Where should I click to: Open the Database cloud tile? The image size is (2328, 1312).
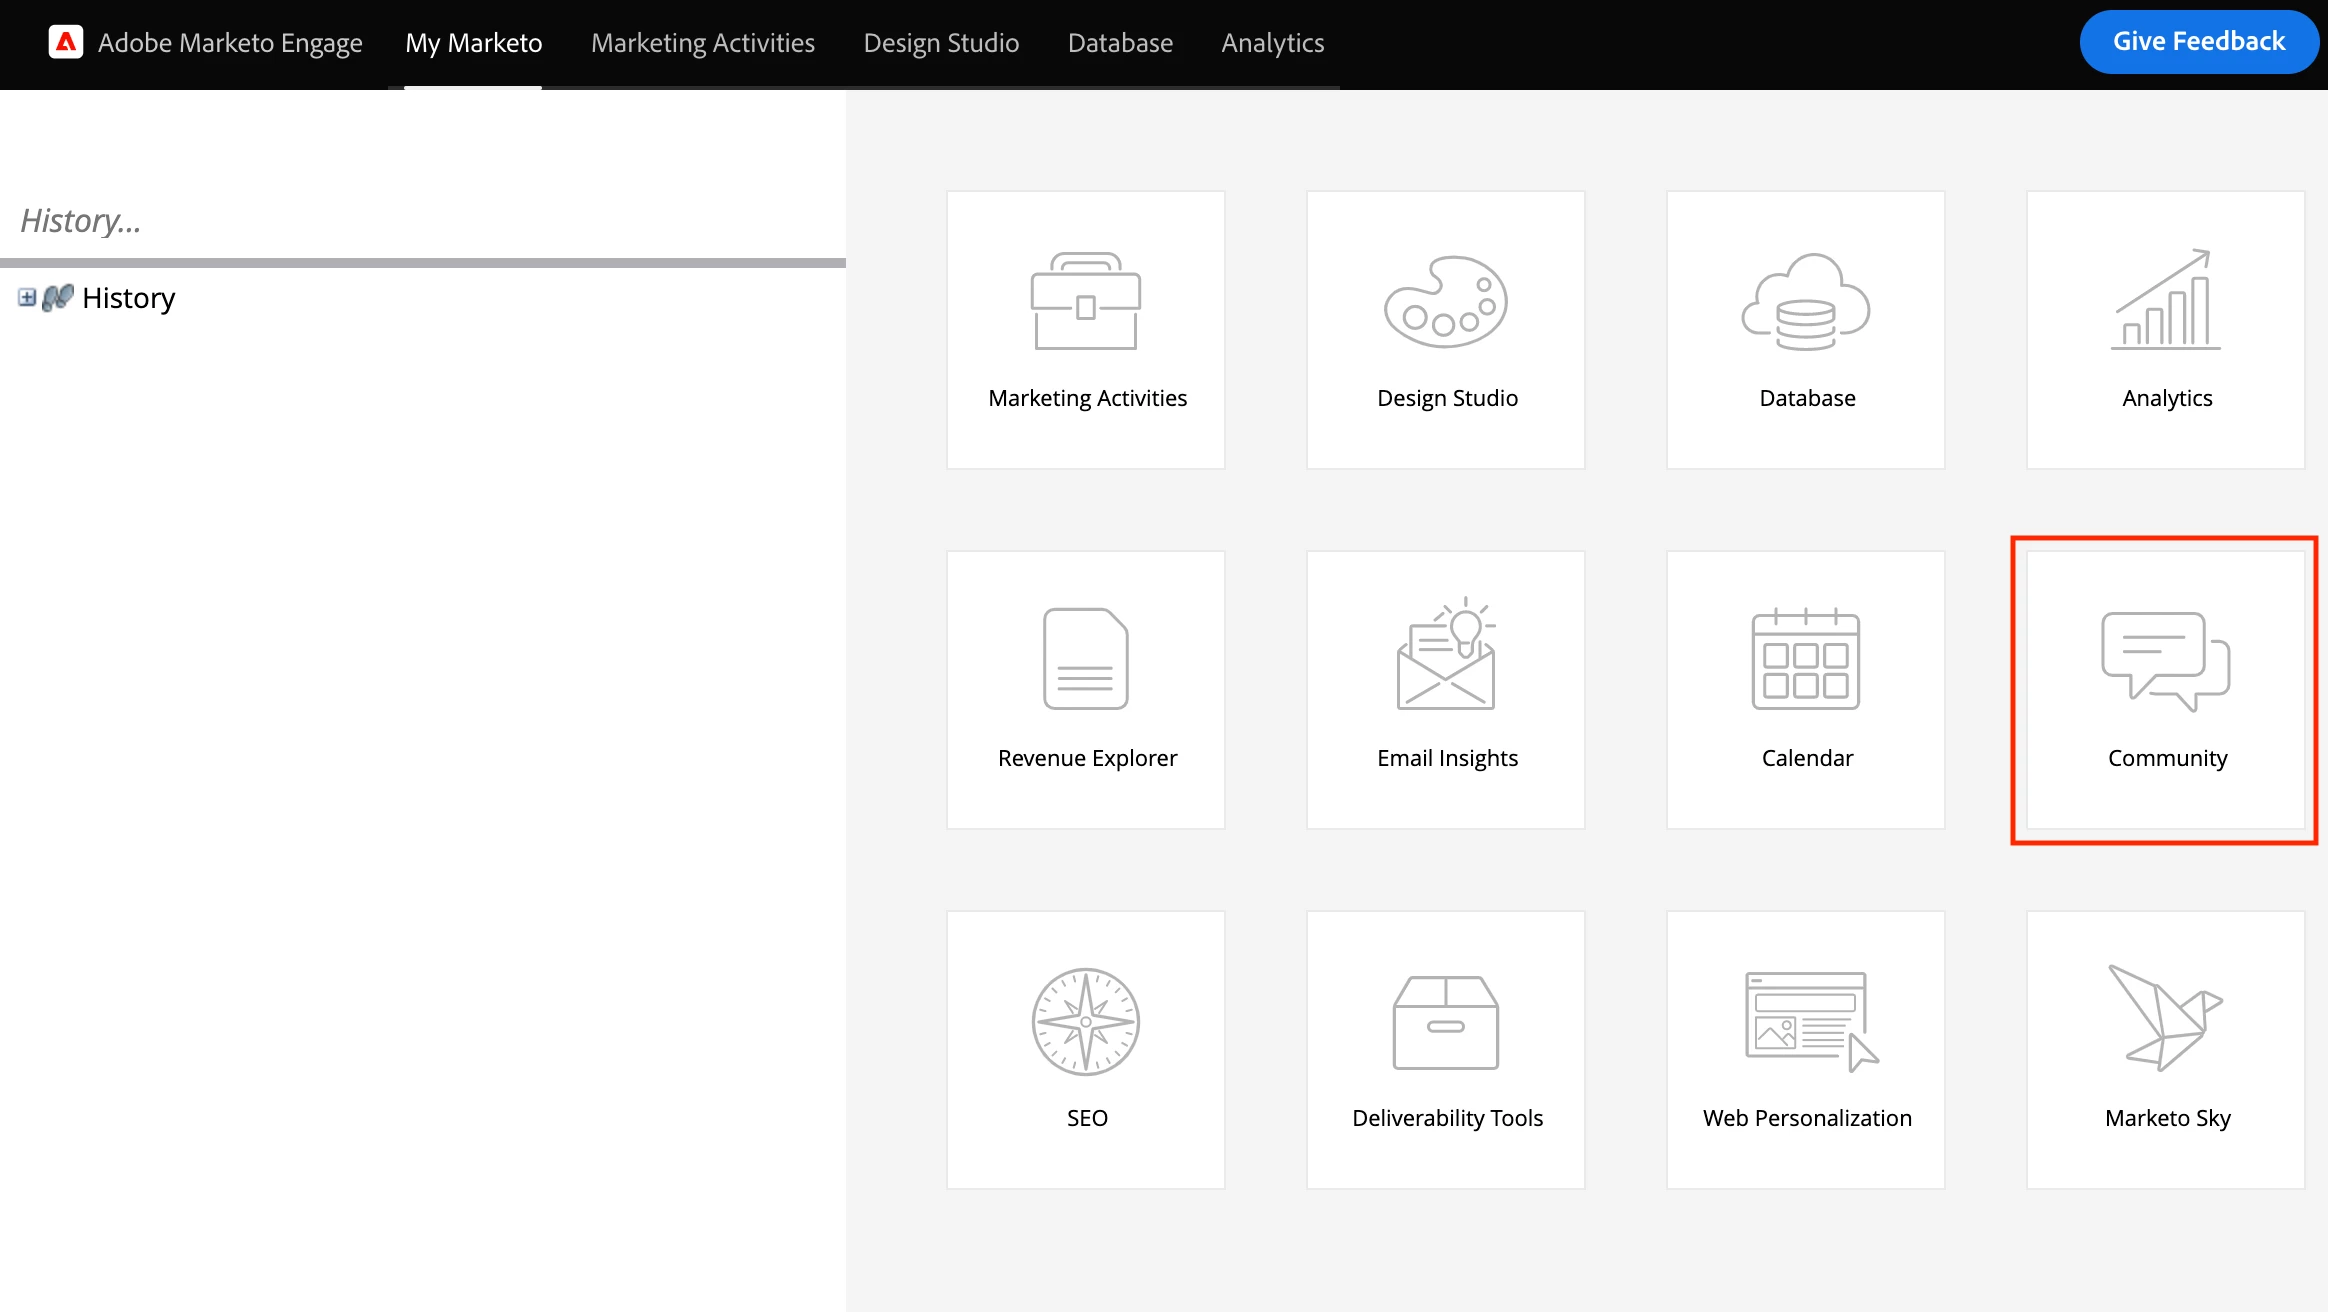click(1805, 329)
